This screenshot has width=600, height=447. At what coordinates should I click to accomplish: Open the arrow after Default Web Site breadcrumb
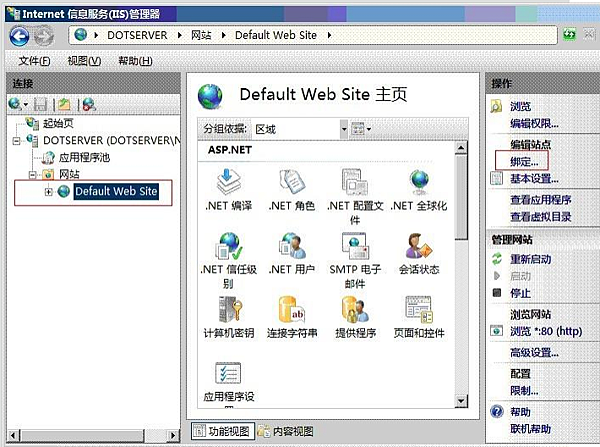[329, 35]
